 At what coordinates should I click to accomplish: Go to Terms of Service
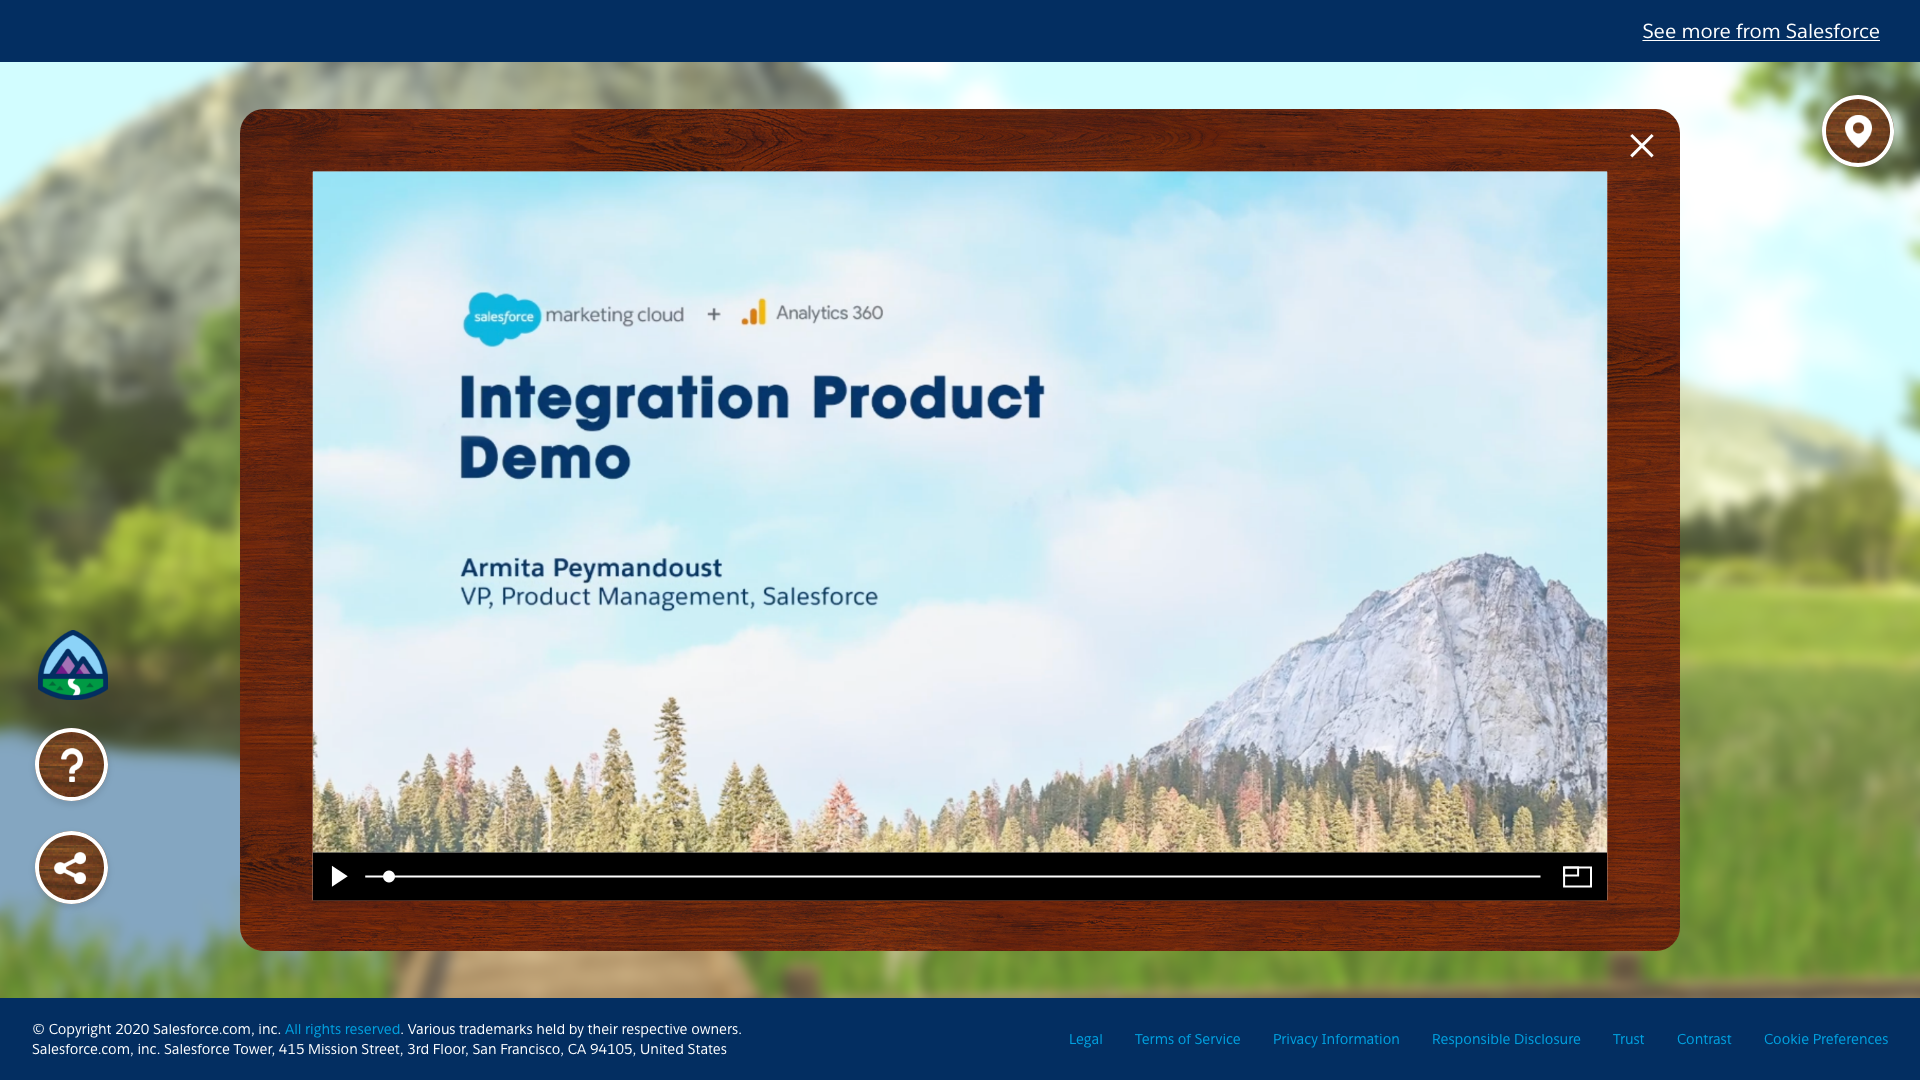pyautogui.click(x=1187, y=1039)
